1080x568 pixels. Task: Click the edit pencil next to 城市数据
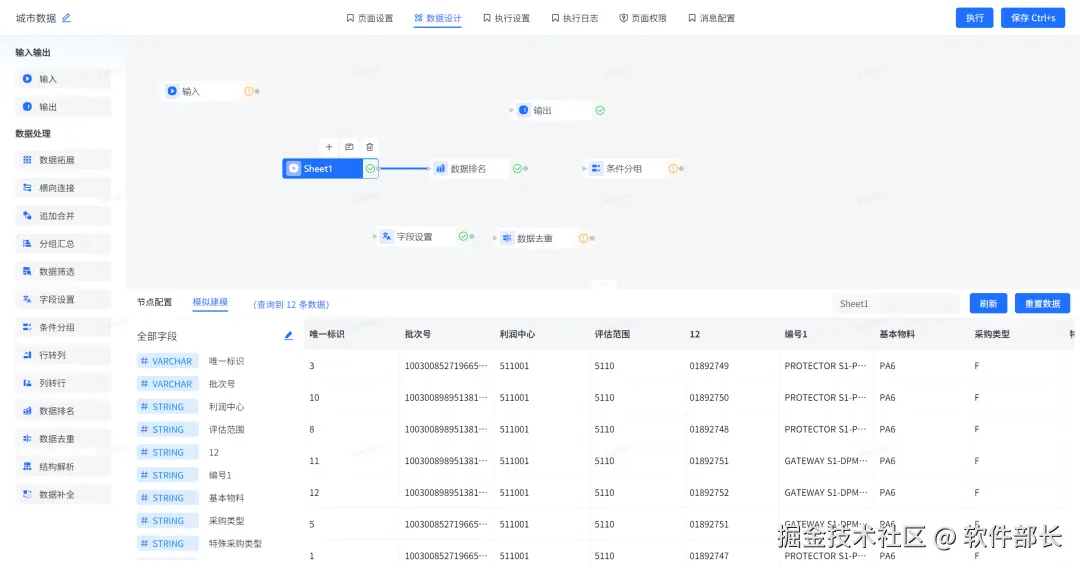[x=66, y=18]
